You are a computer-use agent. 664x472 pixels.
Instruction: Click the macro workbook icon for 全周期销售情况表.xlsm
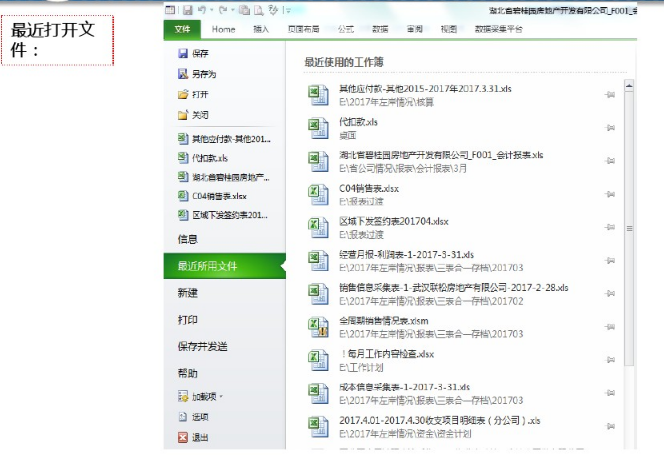[x=318, y=325]
